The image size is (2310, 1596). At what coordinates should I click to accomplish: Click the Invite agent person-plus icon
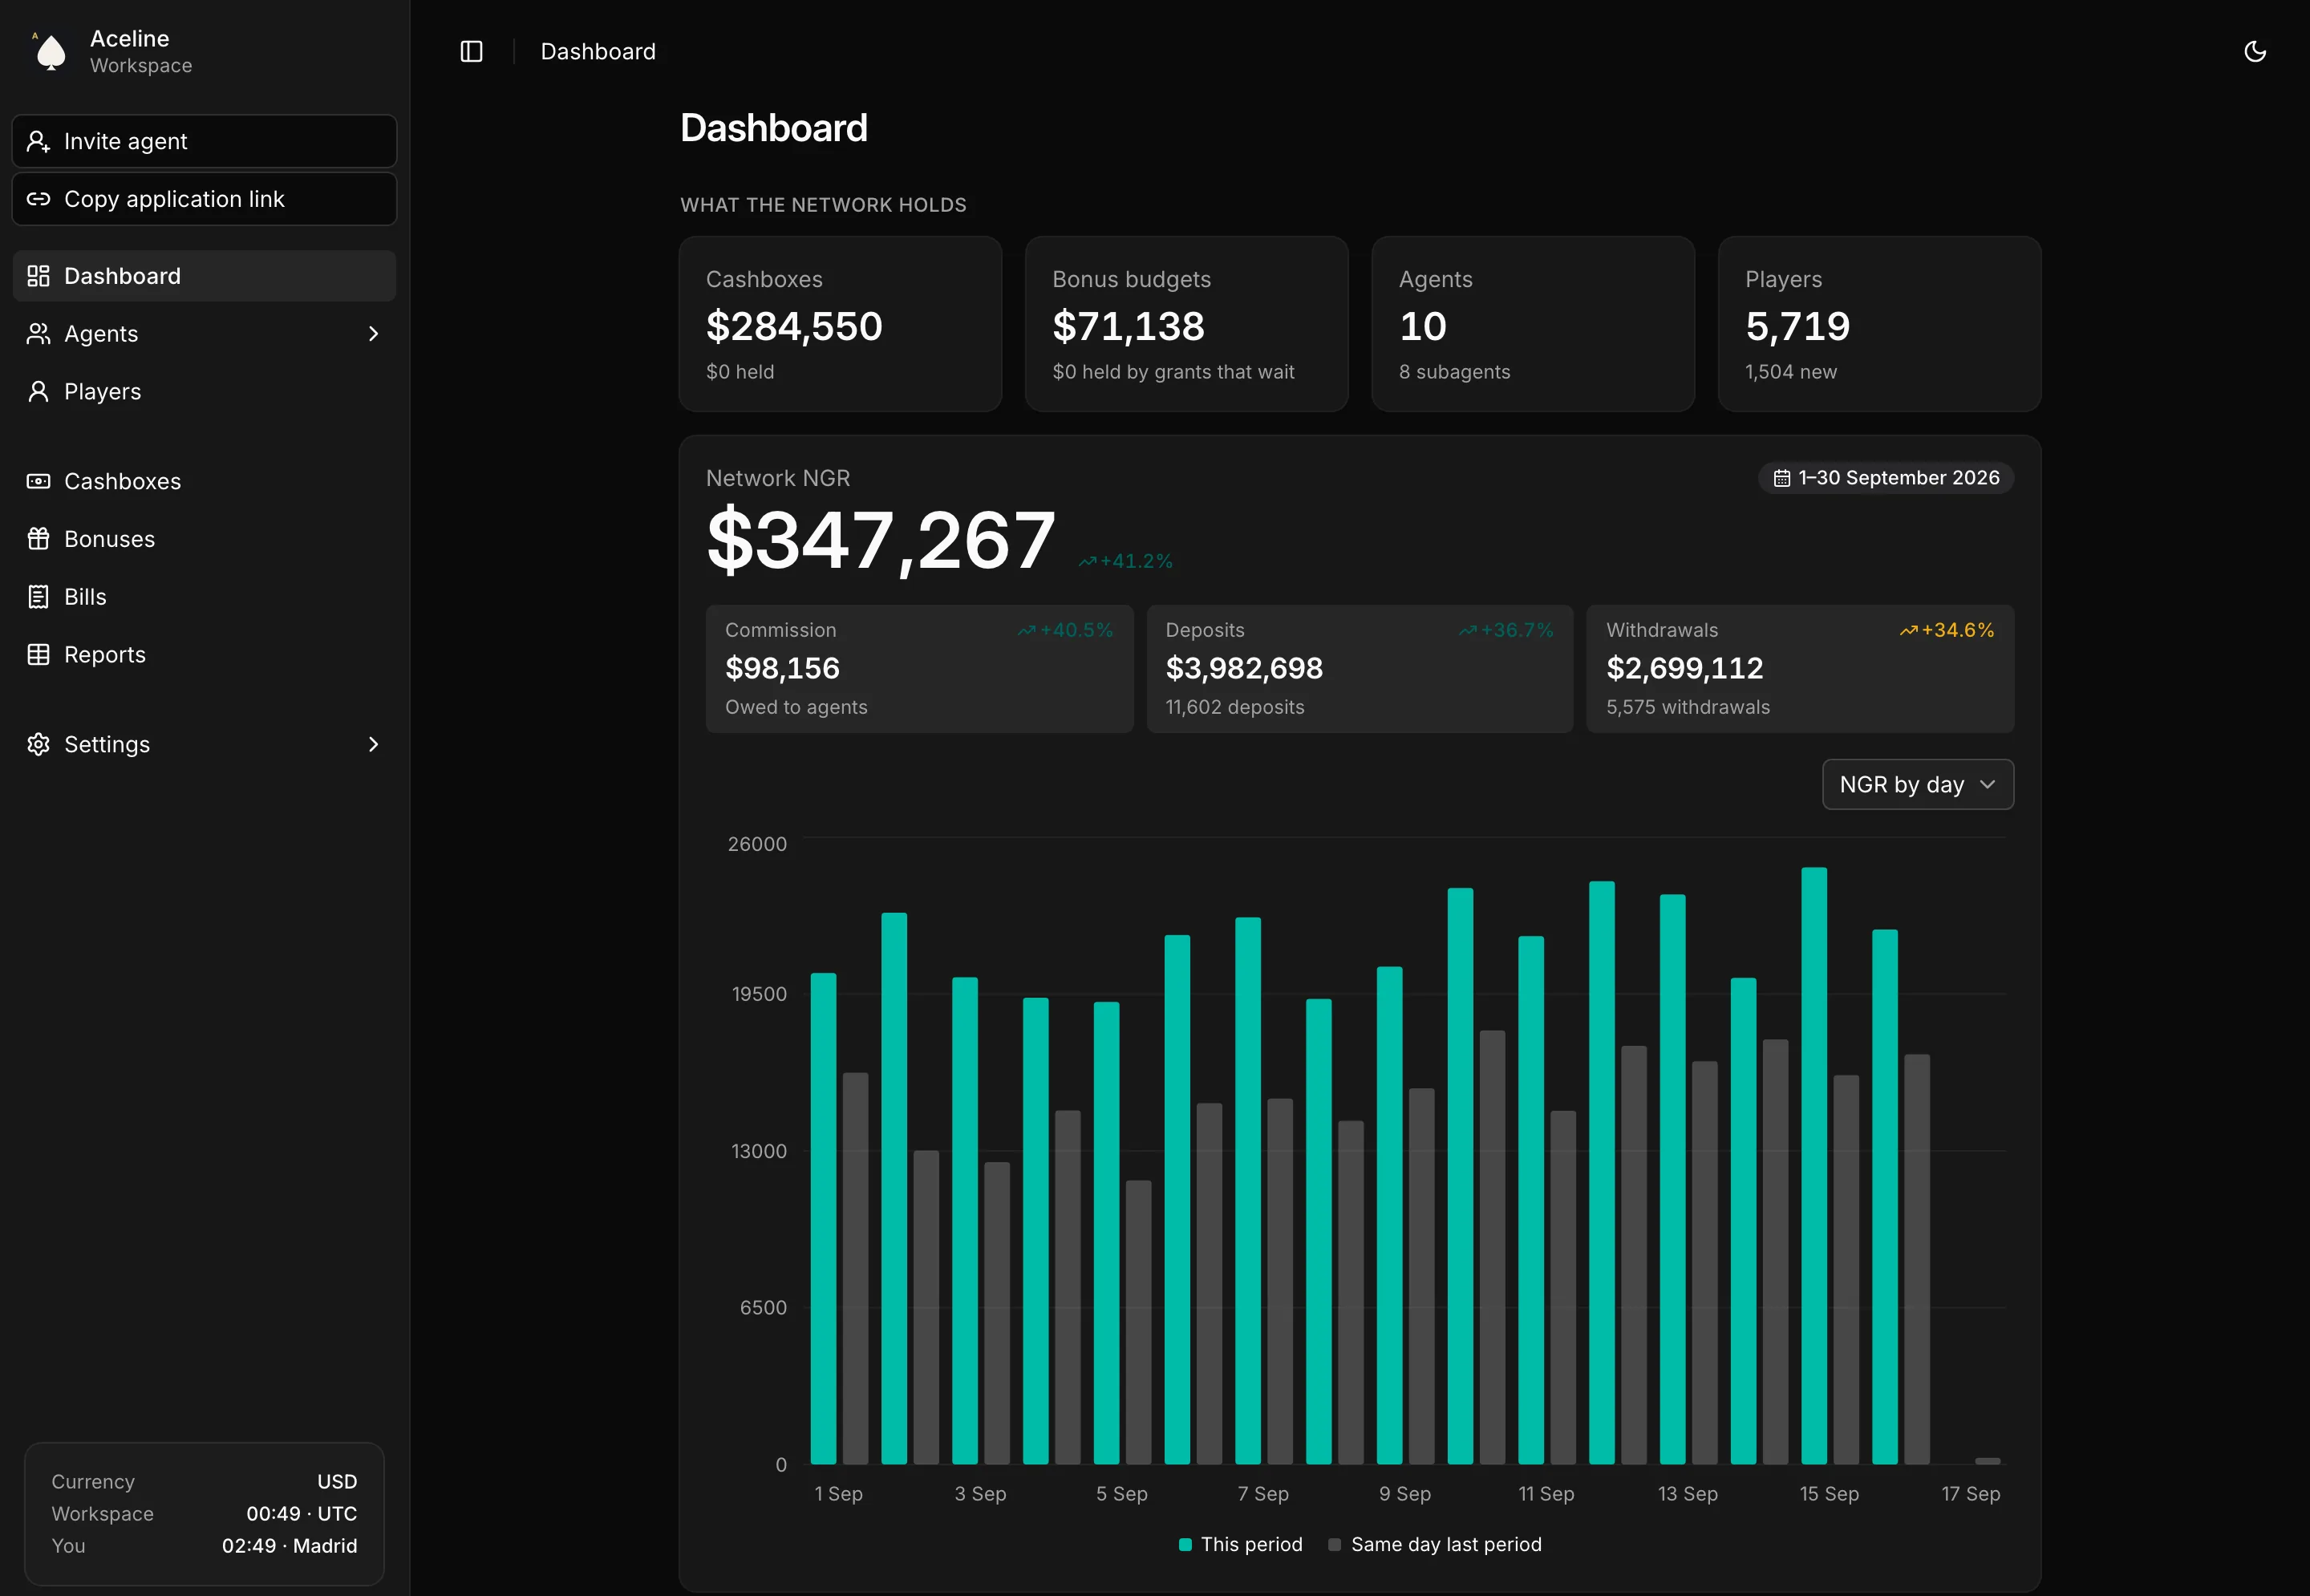(x=38, y=141)
